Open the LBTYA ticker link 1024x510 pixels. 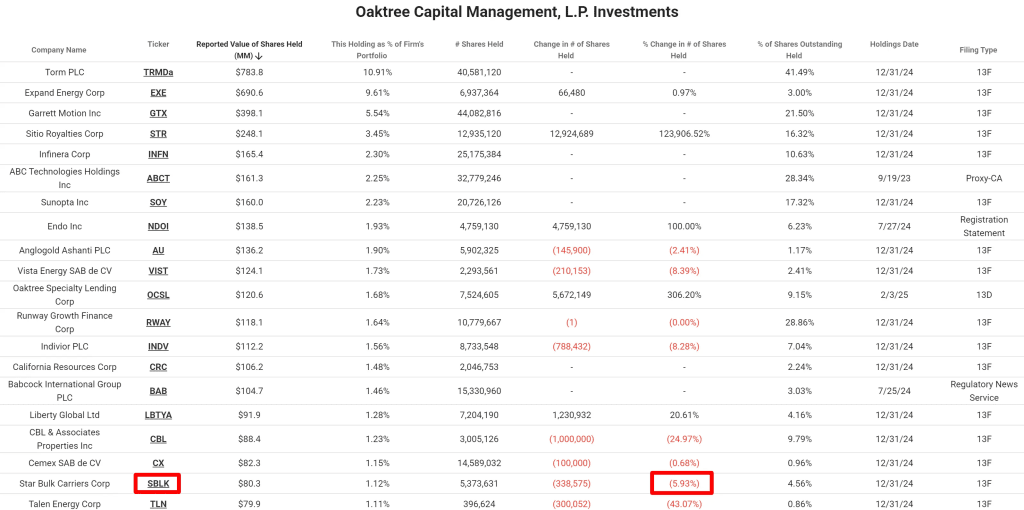click(x=158, y=415)
